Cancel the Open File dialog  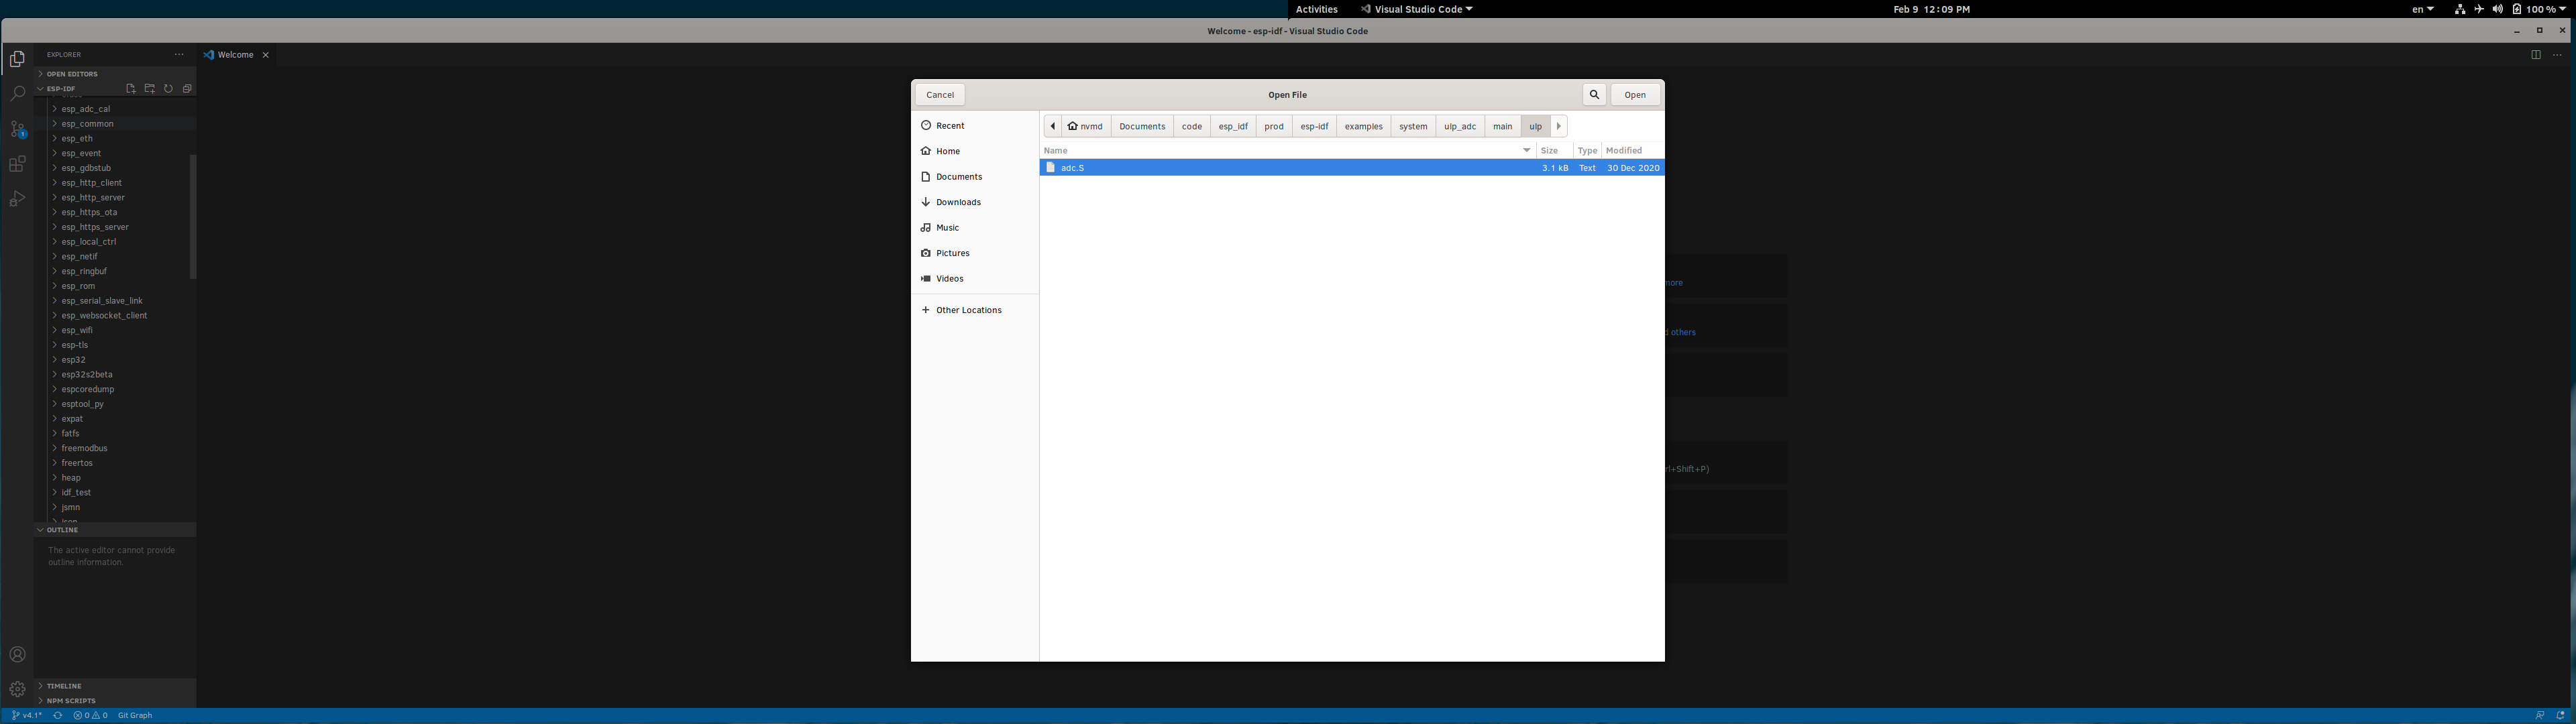[939, 94]
